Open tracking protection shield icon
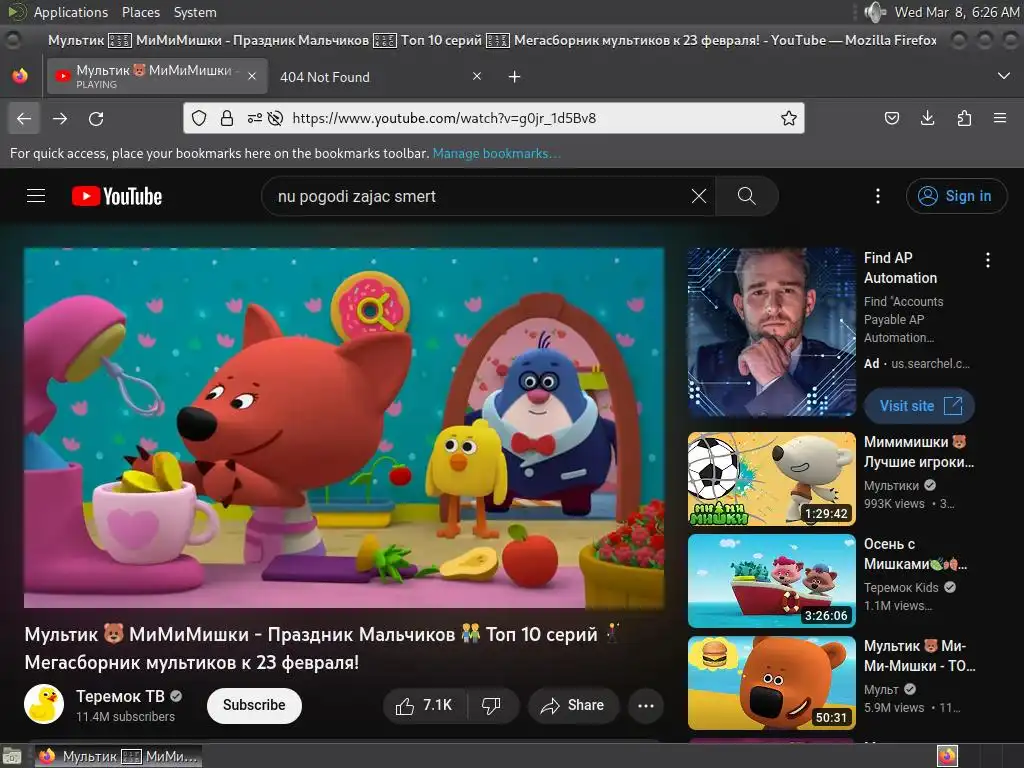This screenshot has width=1024, height=768. 199,118
